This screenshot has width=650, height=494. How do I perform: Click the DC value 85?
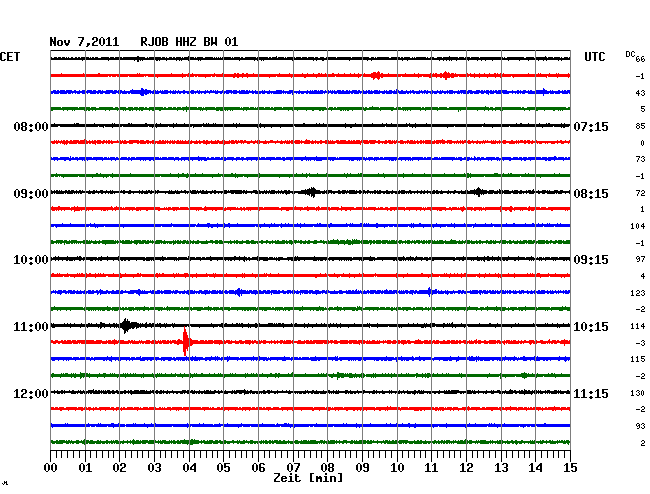click(640, 126)
